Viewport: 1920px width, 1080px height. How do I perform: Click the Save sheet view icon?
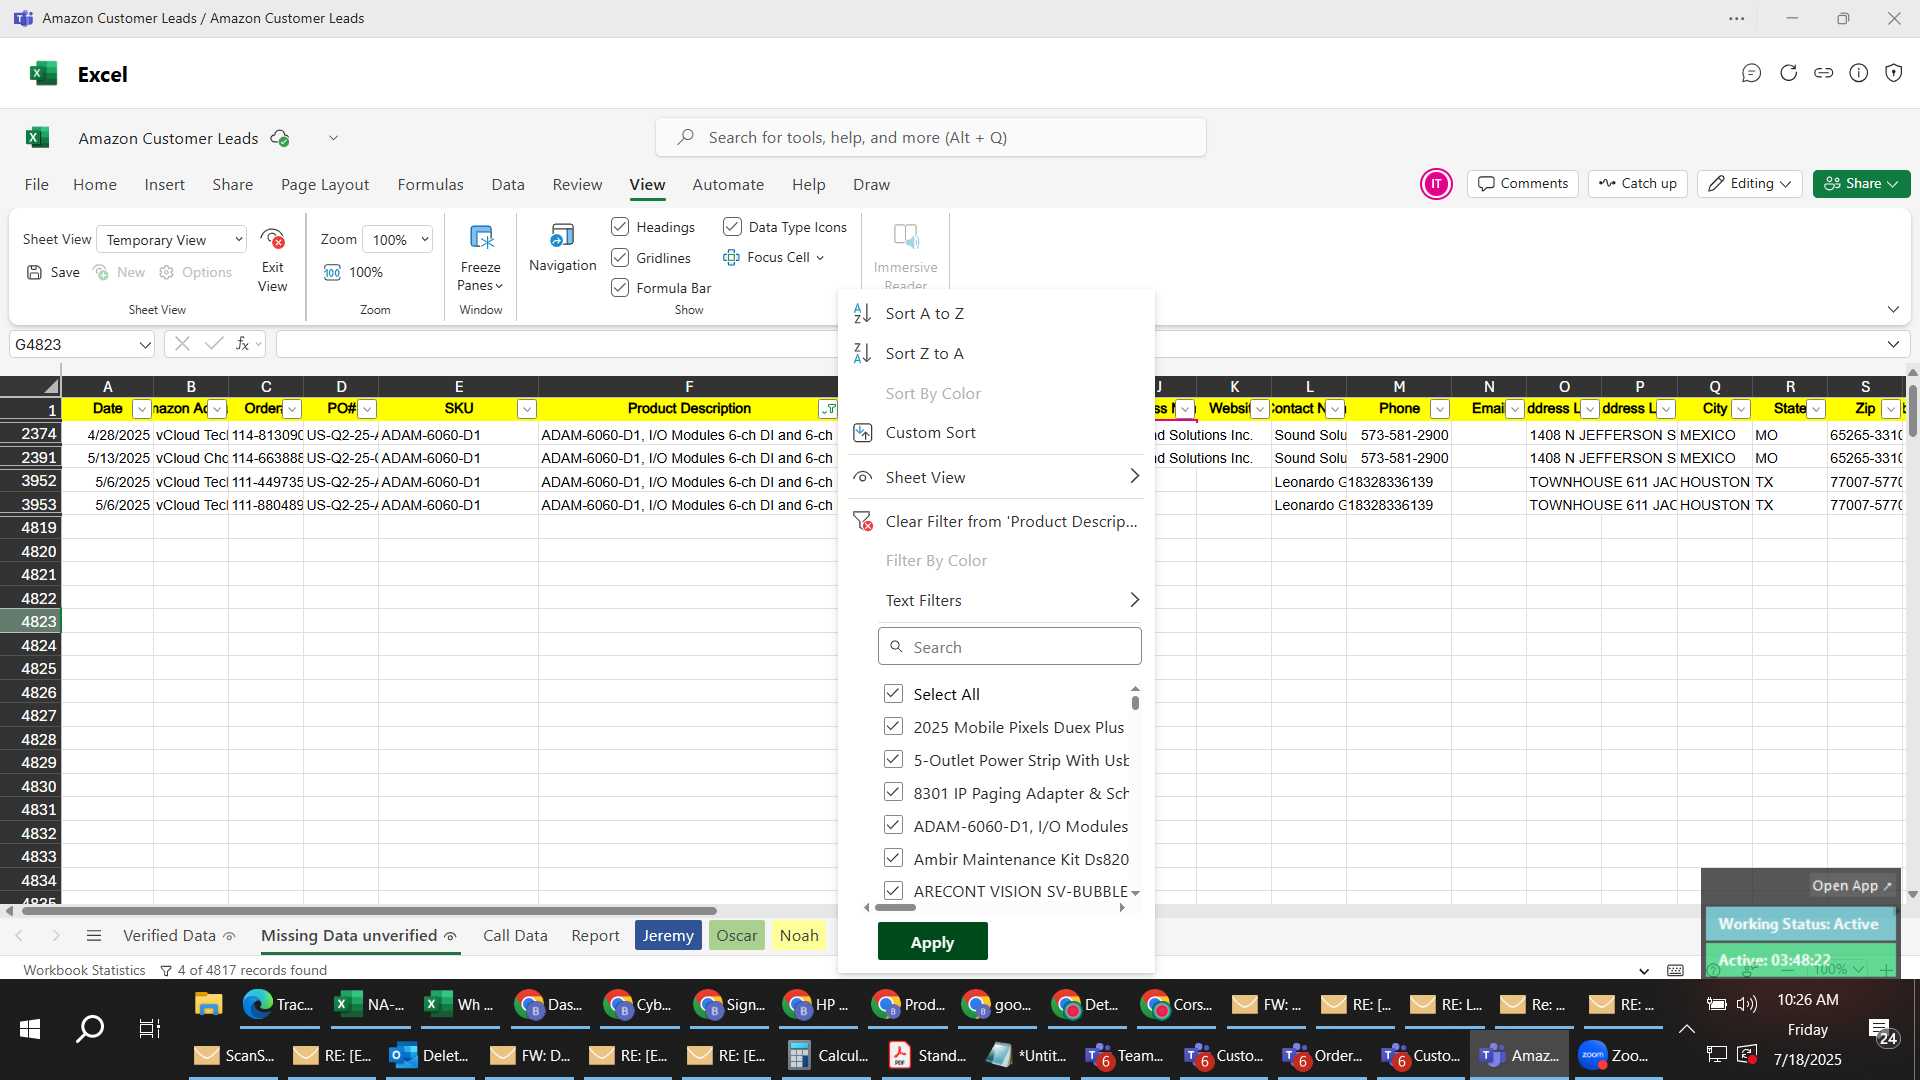[35, 272]
